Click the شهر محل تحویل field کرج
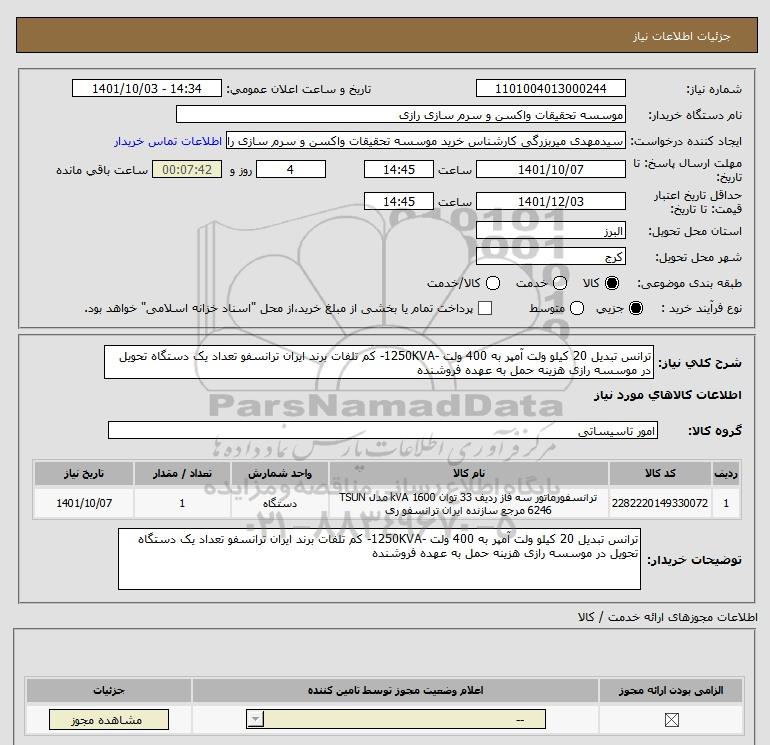770x745 pixels. coord(550,256)
